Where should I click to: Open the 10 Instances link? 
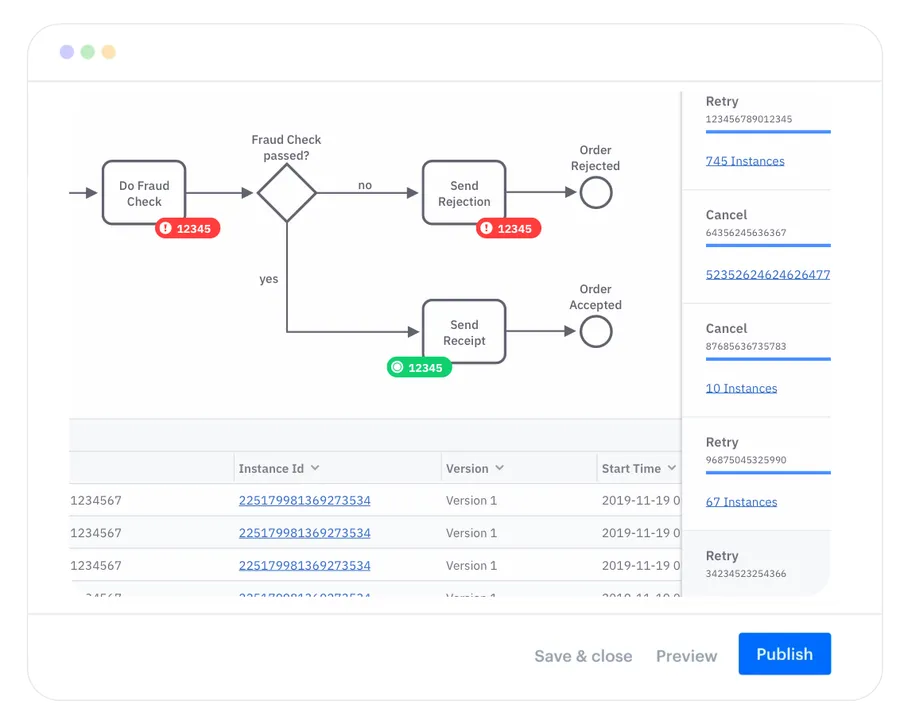pyautogui.click(x=742, y=389)
